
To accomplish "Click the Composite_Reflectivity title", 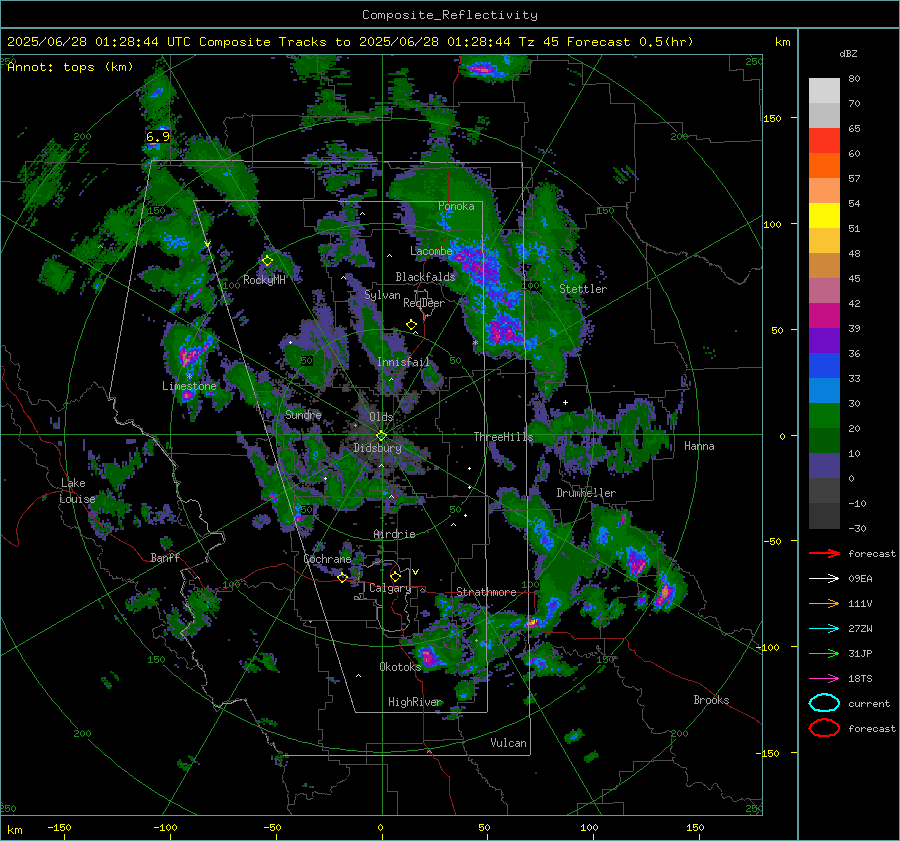I will 450,15.
